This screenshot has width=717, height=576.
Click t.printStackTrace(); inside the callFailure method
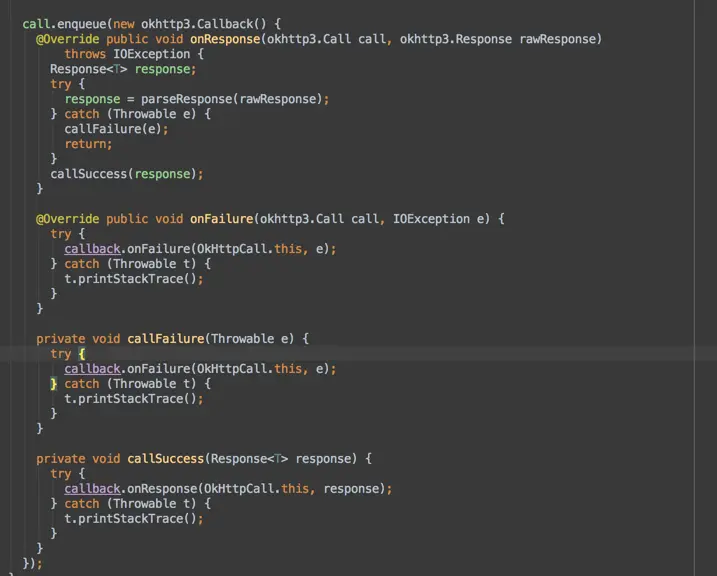coord(134,399)
